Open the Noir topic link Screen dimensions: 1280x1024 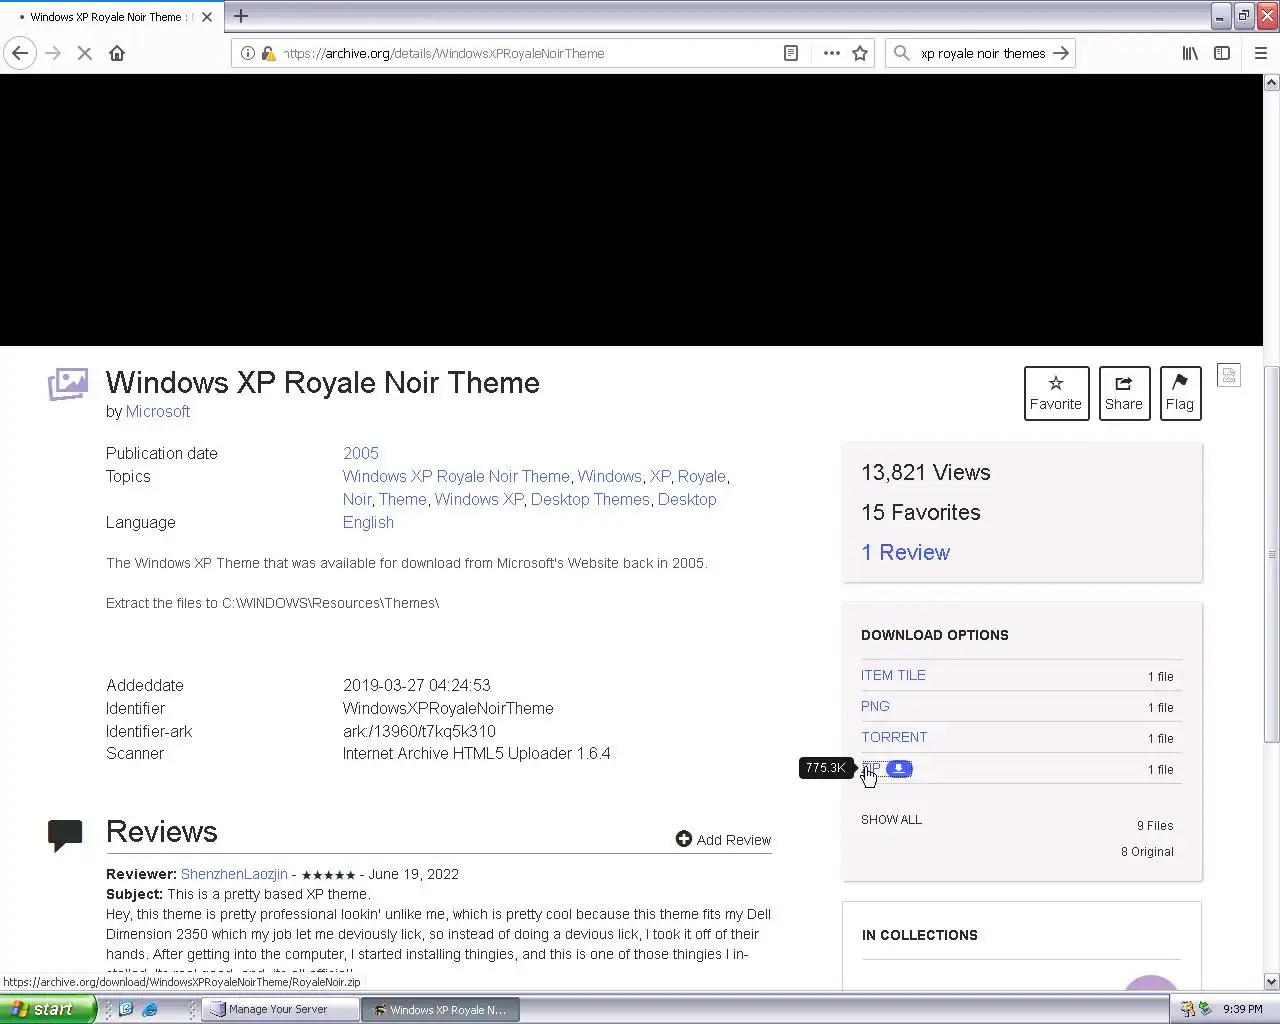point(357,499)
